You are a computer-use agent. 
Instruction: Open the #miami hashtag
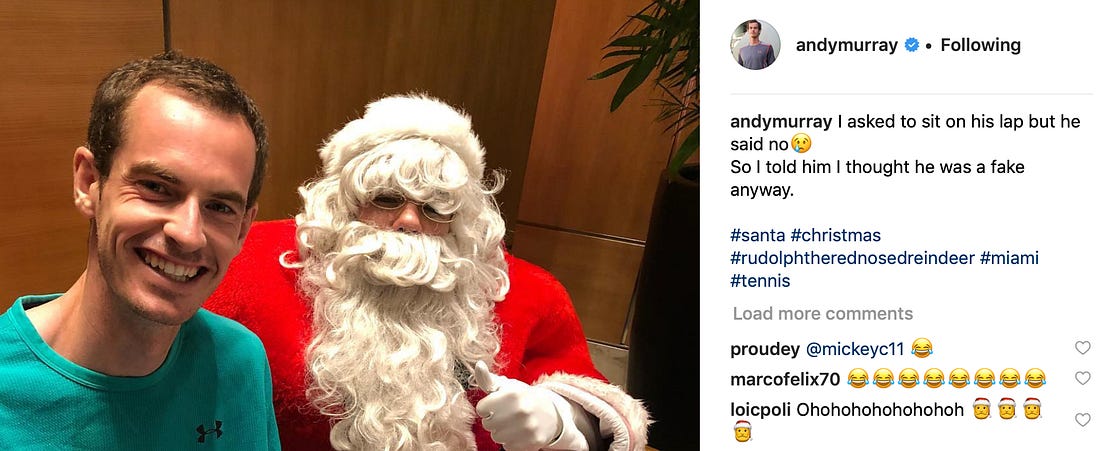pyautogui.click(x=1010, y=258)
